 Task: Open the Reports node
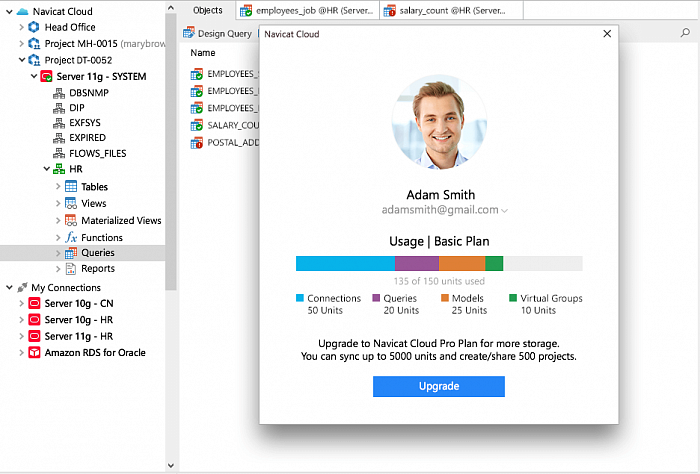(x=97, y=268)
